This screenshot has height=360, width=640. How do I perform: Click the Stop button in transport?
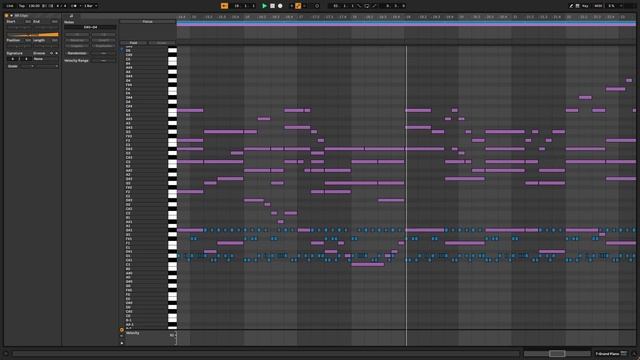pyautogui.click(x=272, y=6)
